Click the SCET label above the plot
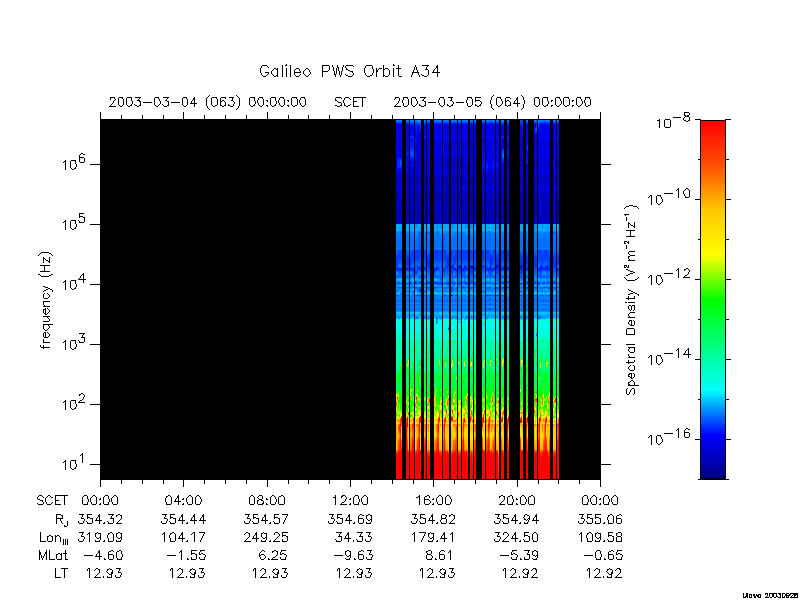 pos(350,102)
